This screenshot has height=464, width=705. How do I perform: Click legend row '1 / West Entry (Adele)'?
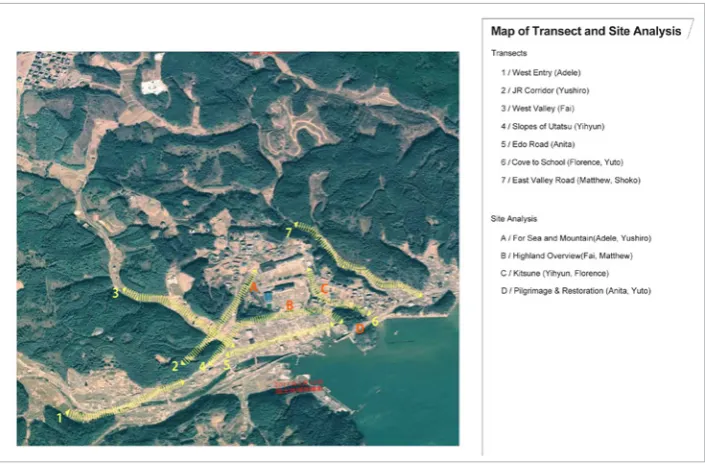(541, 72)
